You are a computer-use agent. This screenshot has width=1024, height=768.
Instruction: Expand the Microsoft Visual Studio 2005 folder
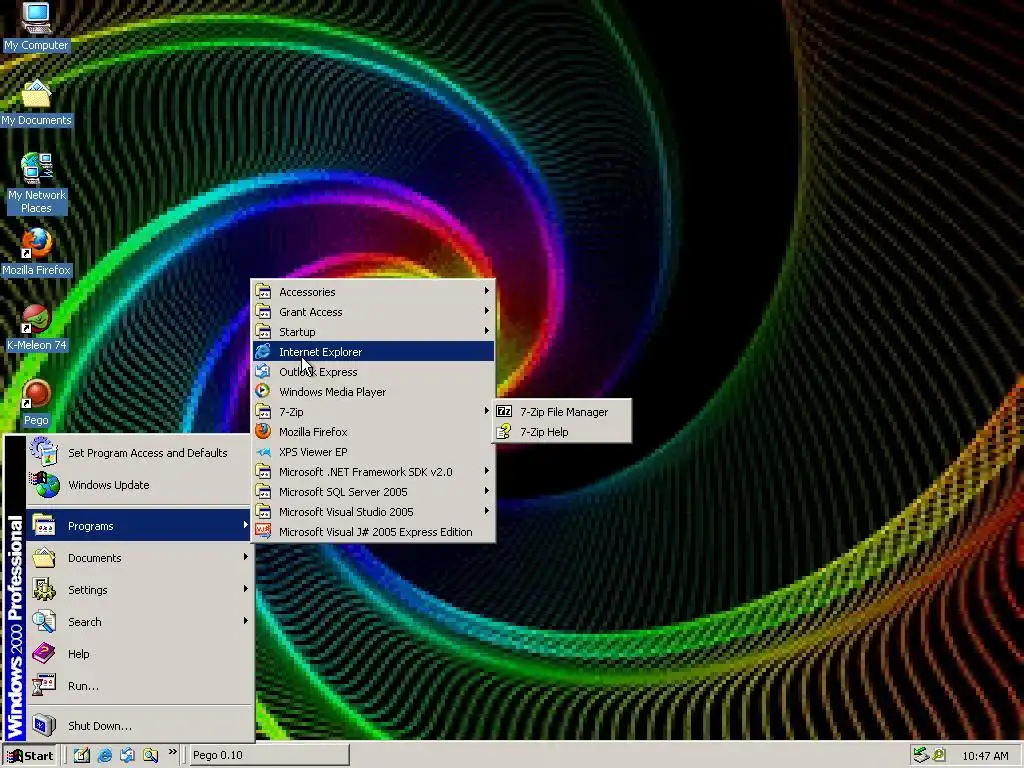pyautogui.click(x=373, y=512)
